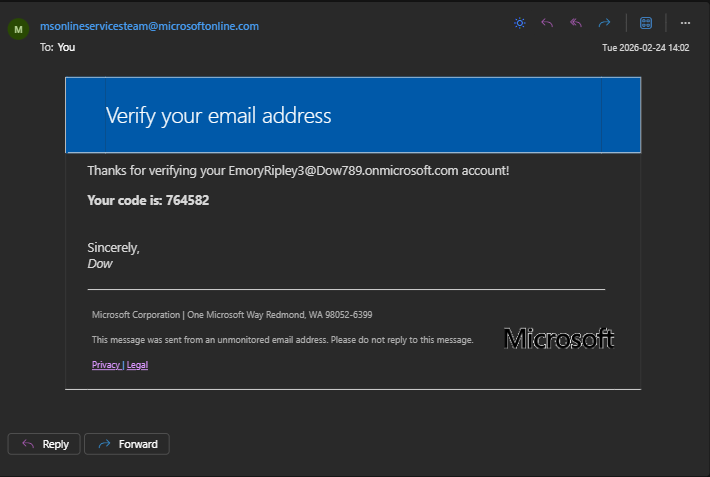Click the Privacy link
The height and width of the screenshot is (477, 710).
pos(106,365)
